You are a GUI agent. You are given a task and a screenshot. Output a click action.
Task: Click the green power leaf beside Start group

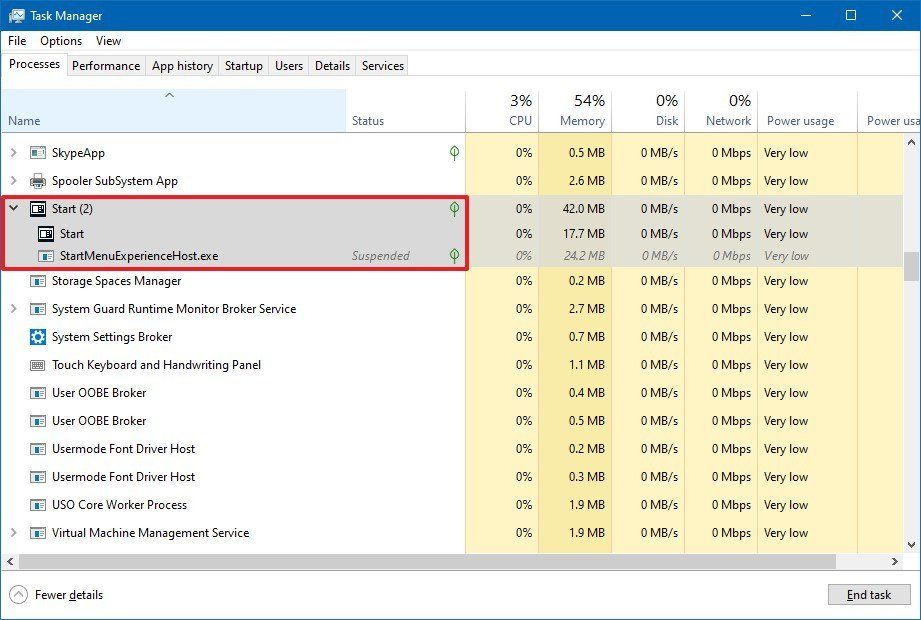(x=453, y=208)
